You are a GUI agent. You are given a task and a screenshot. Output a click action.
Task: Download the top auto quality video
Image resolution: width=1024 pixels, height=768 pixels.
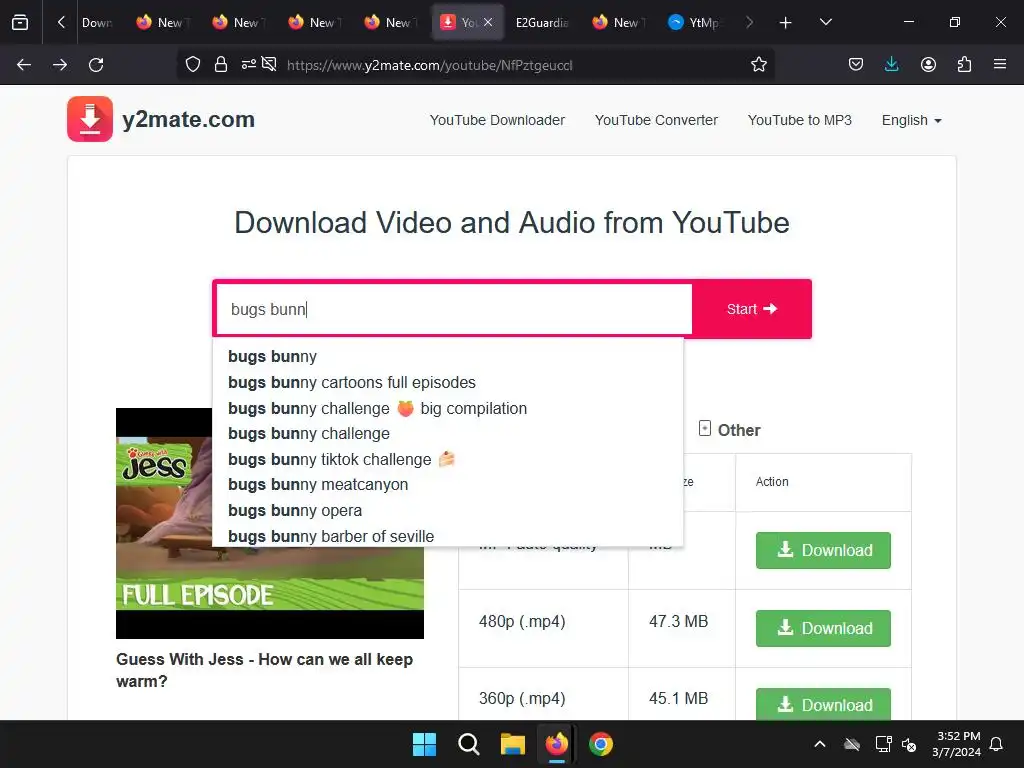(823, 550)
